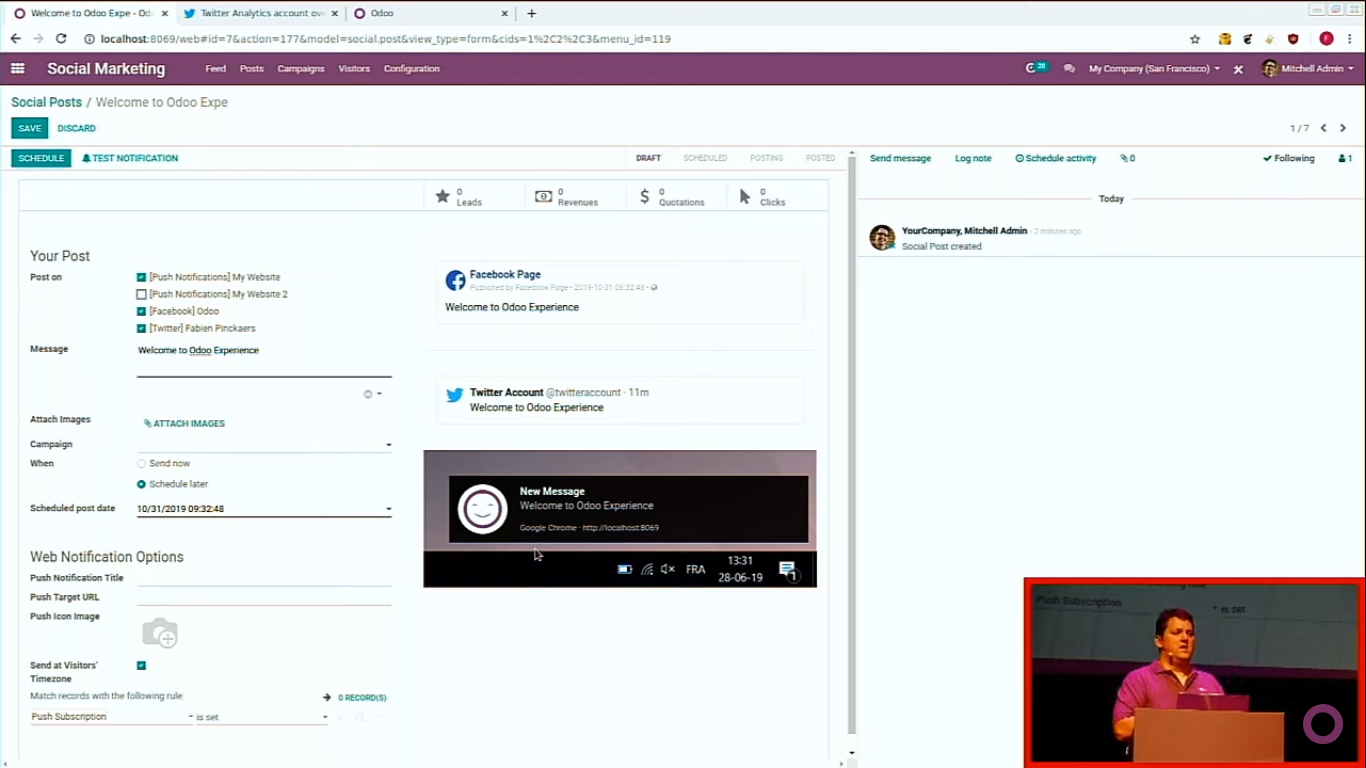
Task: Toggle the Following subscription in chatter
Action: 1288,158
